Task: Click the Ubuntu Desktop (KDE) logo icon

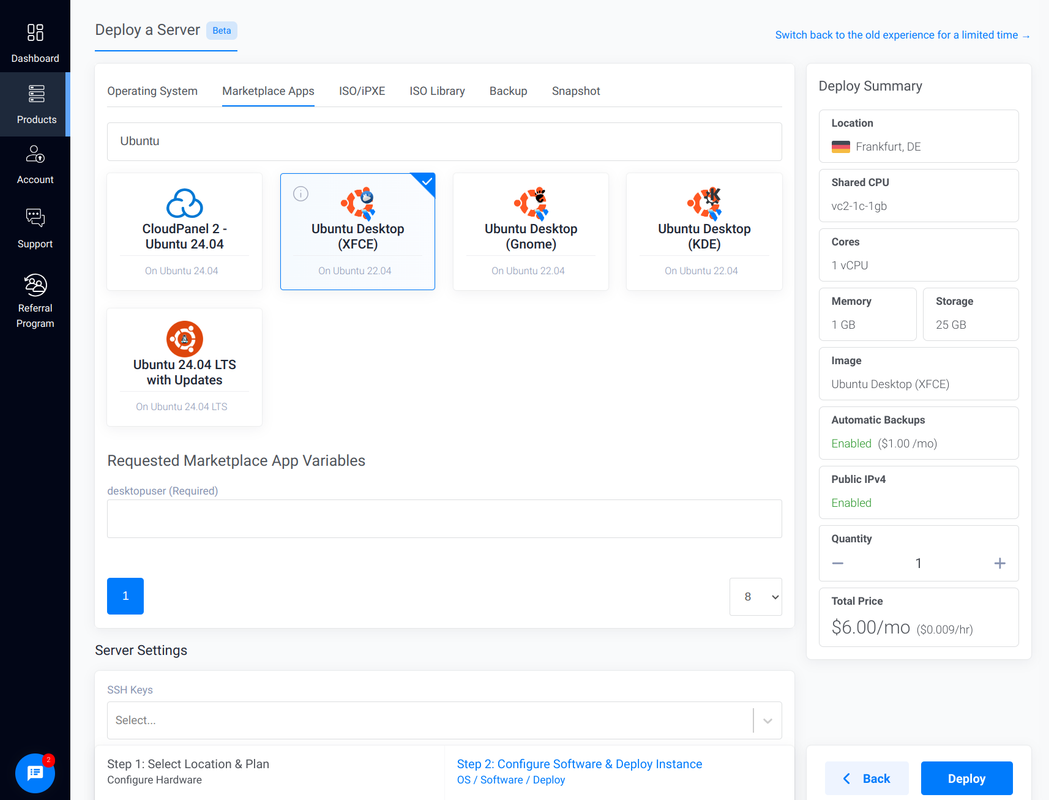Action: coord(704,203)
